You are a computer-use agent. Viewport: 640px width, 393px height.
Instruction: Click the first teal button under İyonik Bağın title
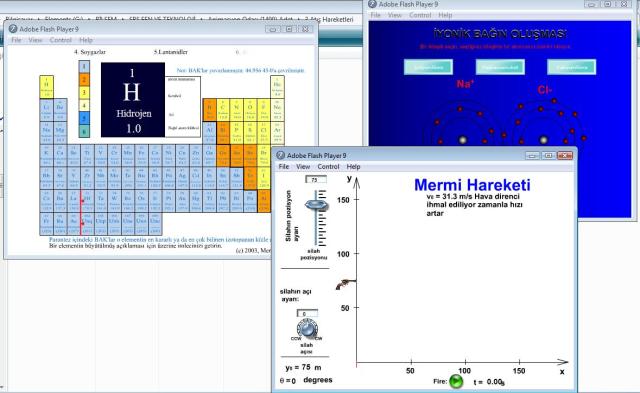(428, 67)
